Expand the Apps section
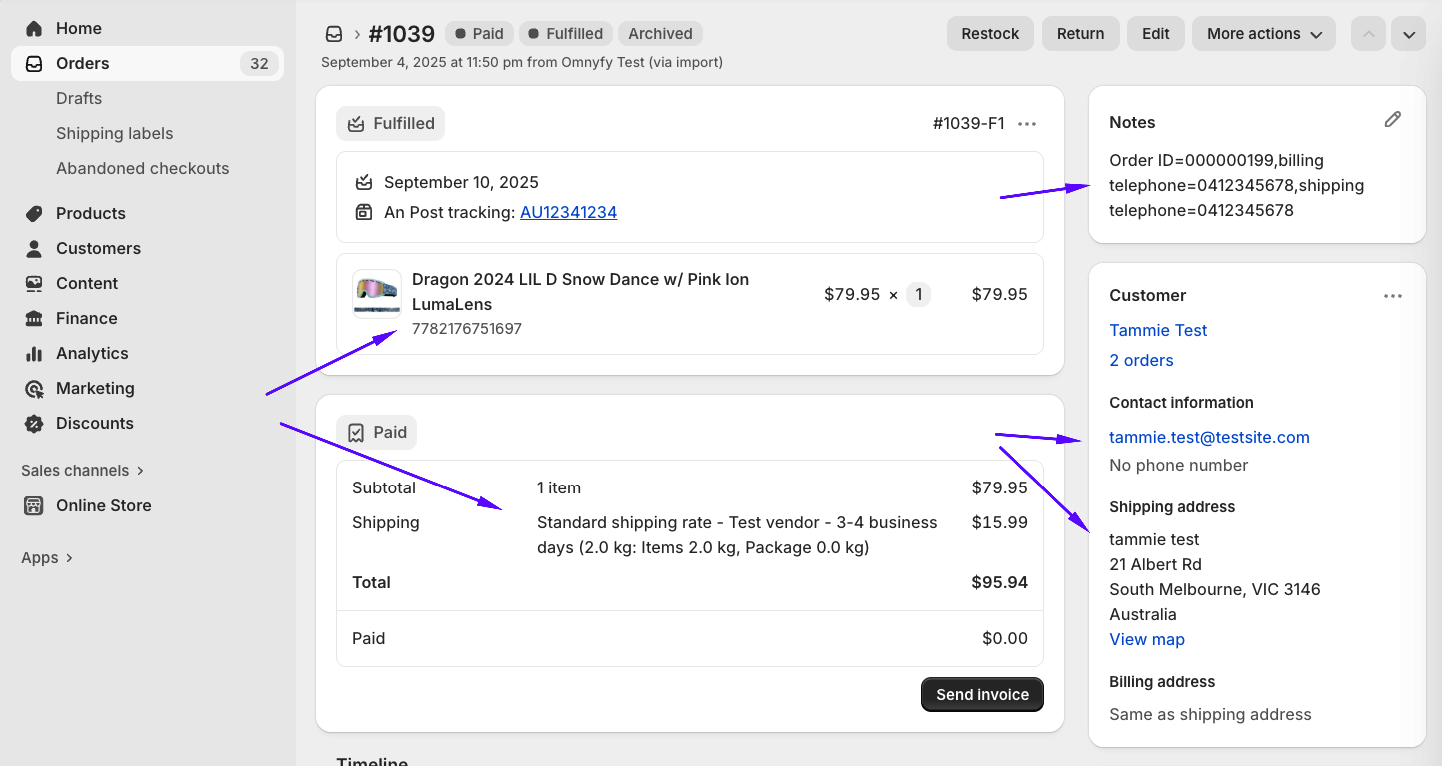1442x766 pixels. (x=47, y=557)
